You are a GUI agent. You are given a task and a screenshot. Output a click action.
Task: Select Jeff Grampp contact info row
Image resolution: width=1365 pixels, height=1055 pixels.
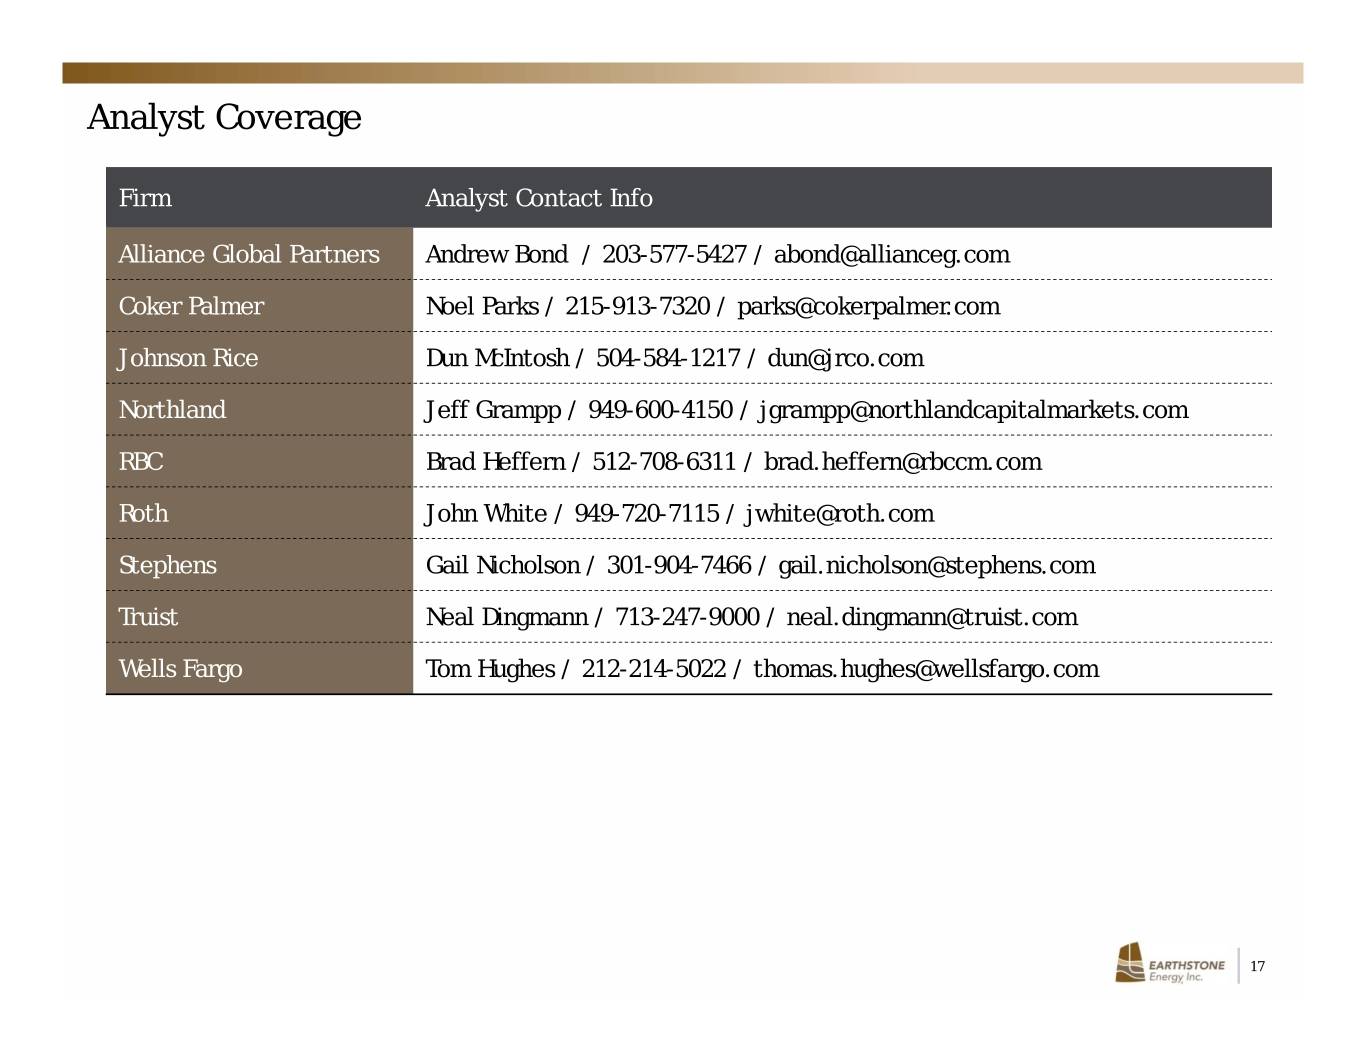coord(842,410)
